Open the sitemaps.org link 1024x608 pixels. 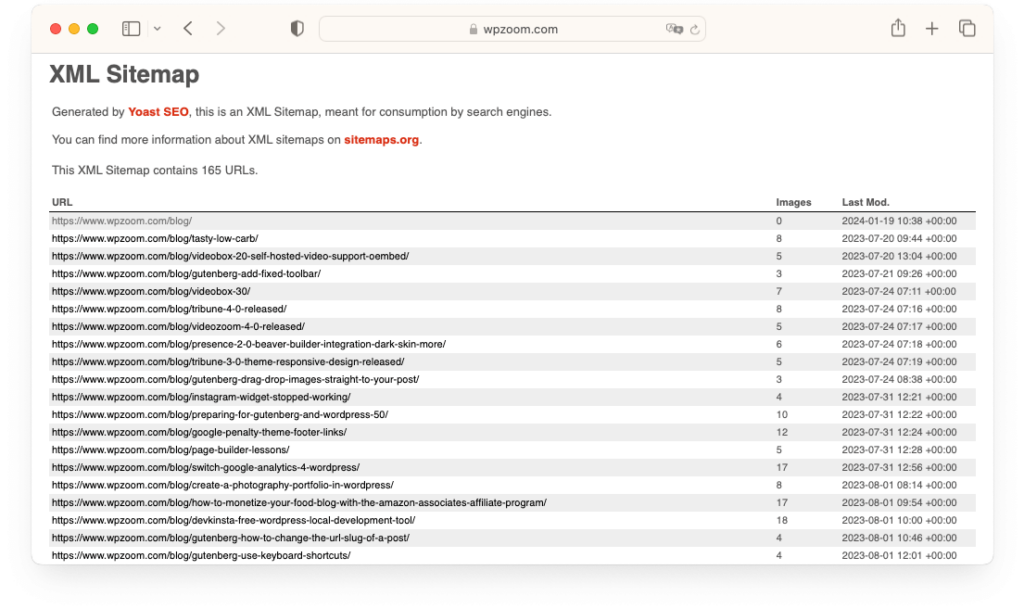coord(381,140)
